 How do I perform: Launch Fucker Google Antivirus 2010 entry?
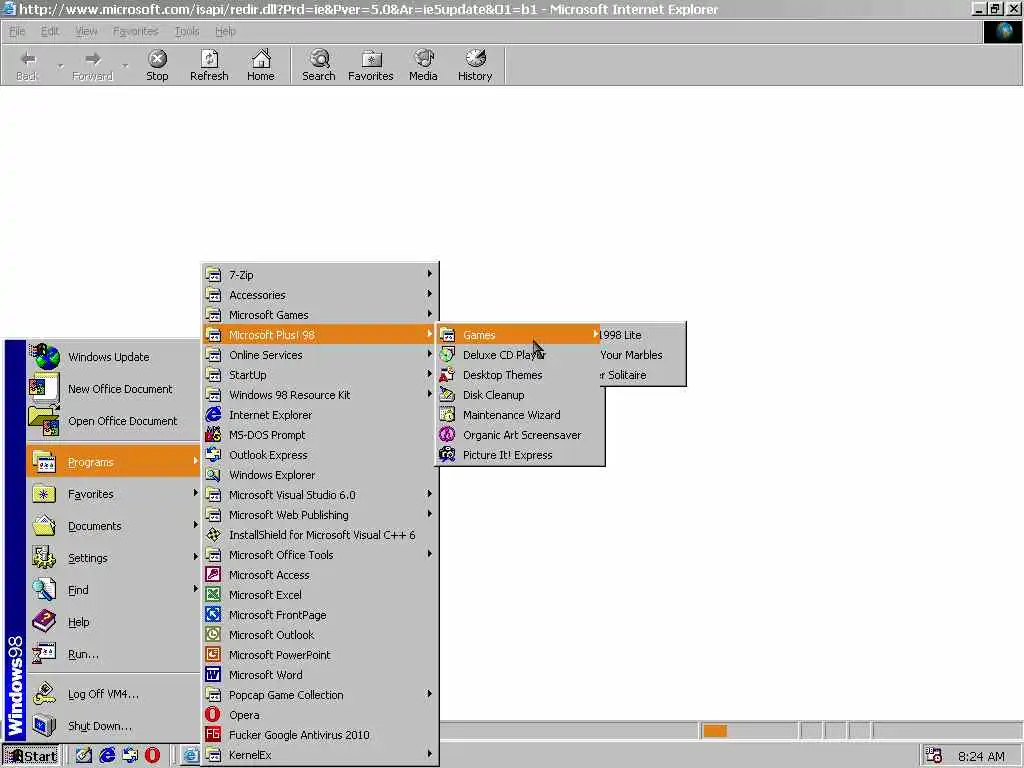(x=320, y=735)
